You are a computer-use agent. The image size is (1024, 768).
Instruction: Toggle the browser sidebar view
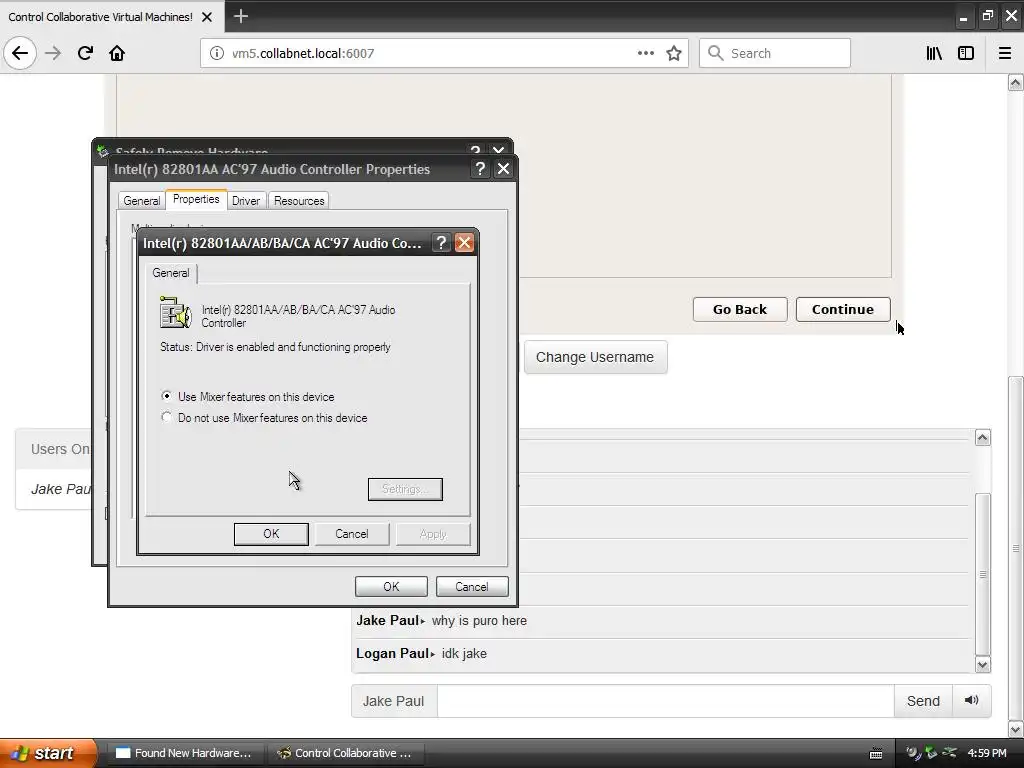[966, 53]
